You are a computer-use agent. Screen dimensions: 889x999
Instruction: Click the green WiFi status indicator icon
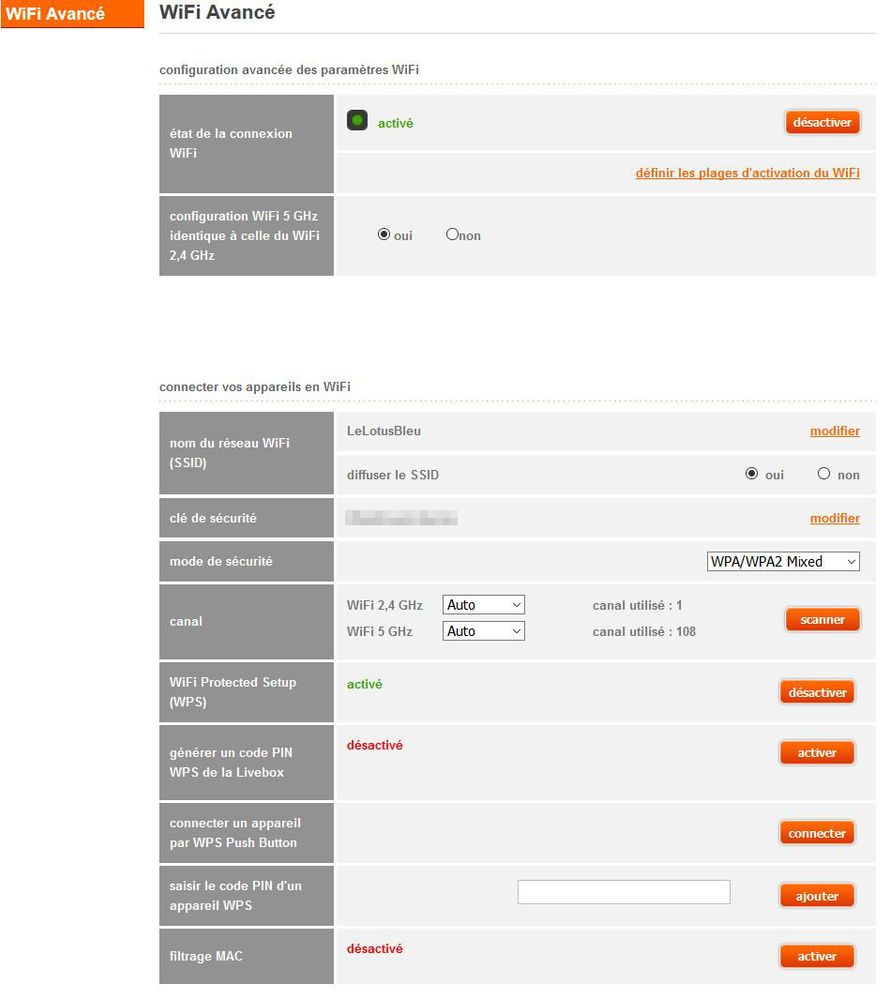(x=357, y=120)
